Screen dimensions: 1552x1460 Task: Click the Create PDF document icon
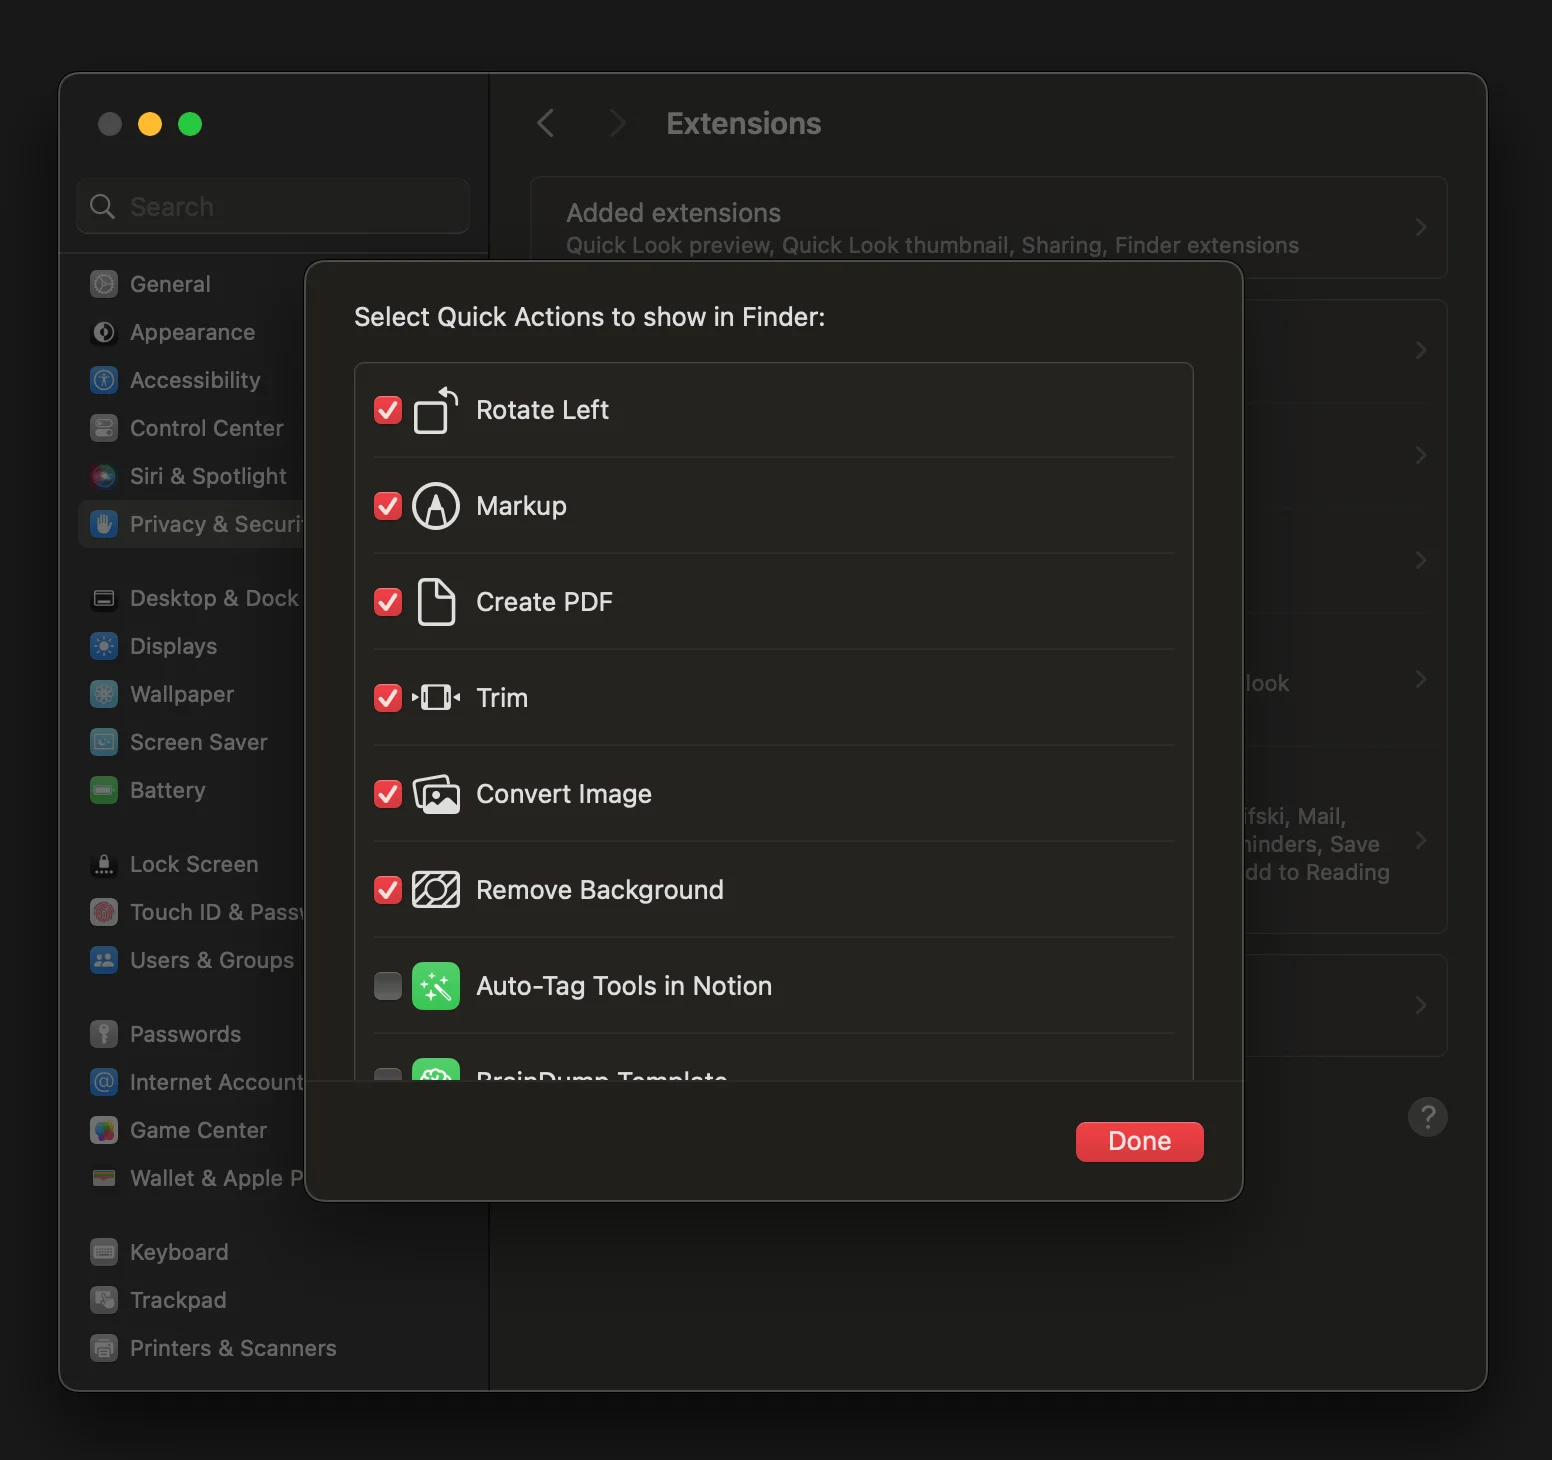(436, 602)
